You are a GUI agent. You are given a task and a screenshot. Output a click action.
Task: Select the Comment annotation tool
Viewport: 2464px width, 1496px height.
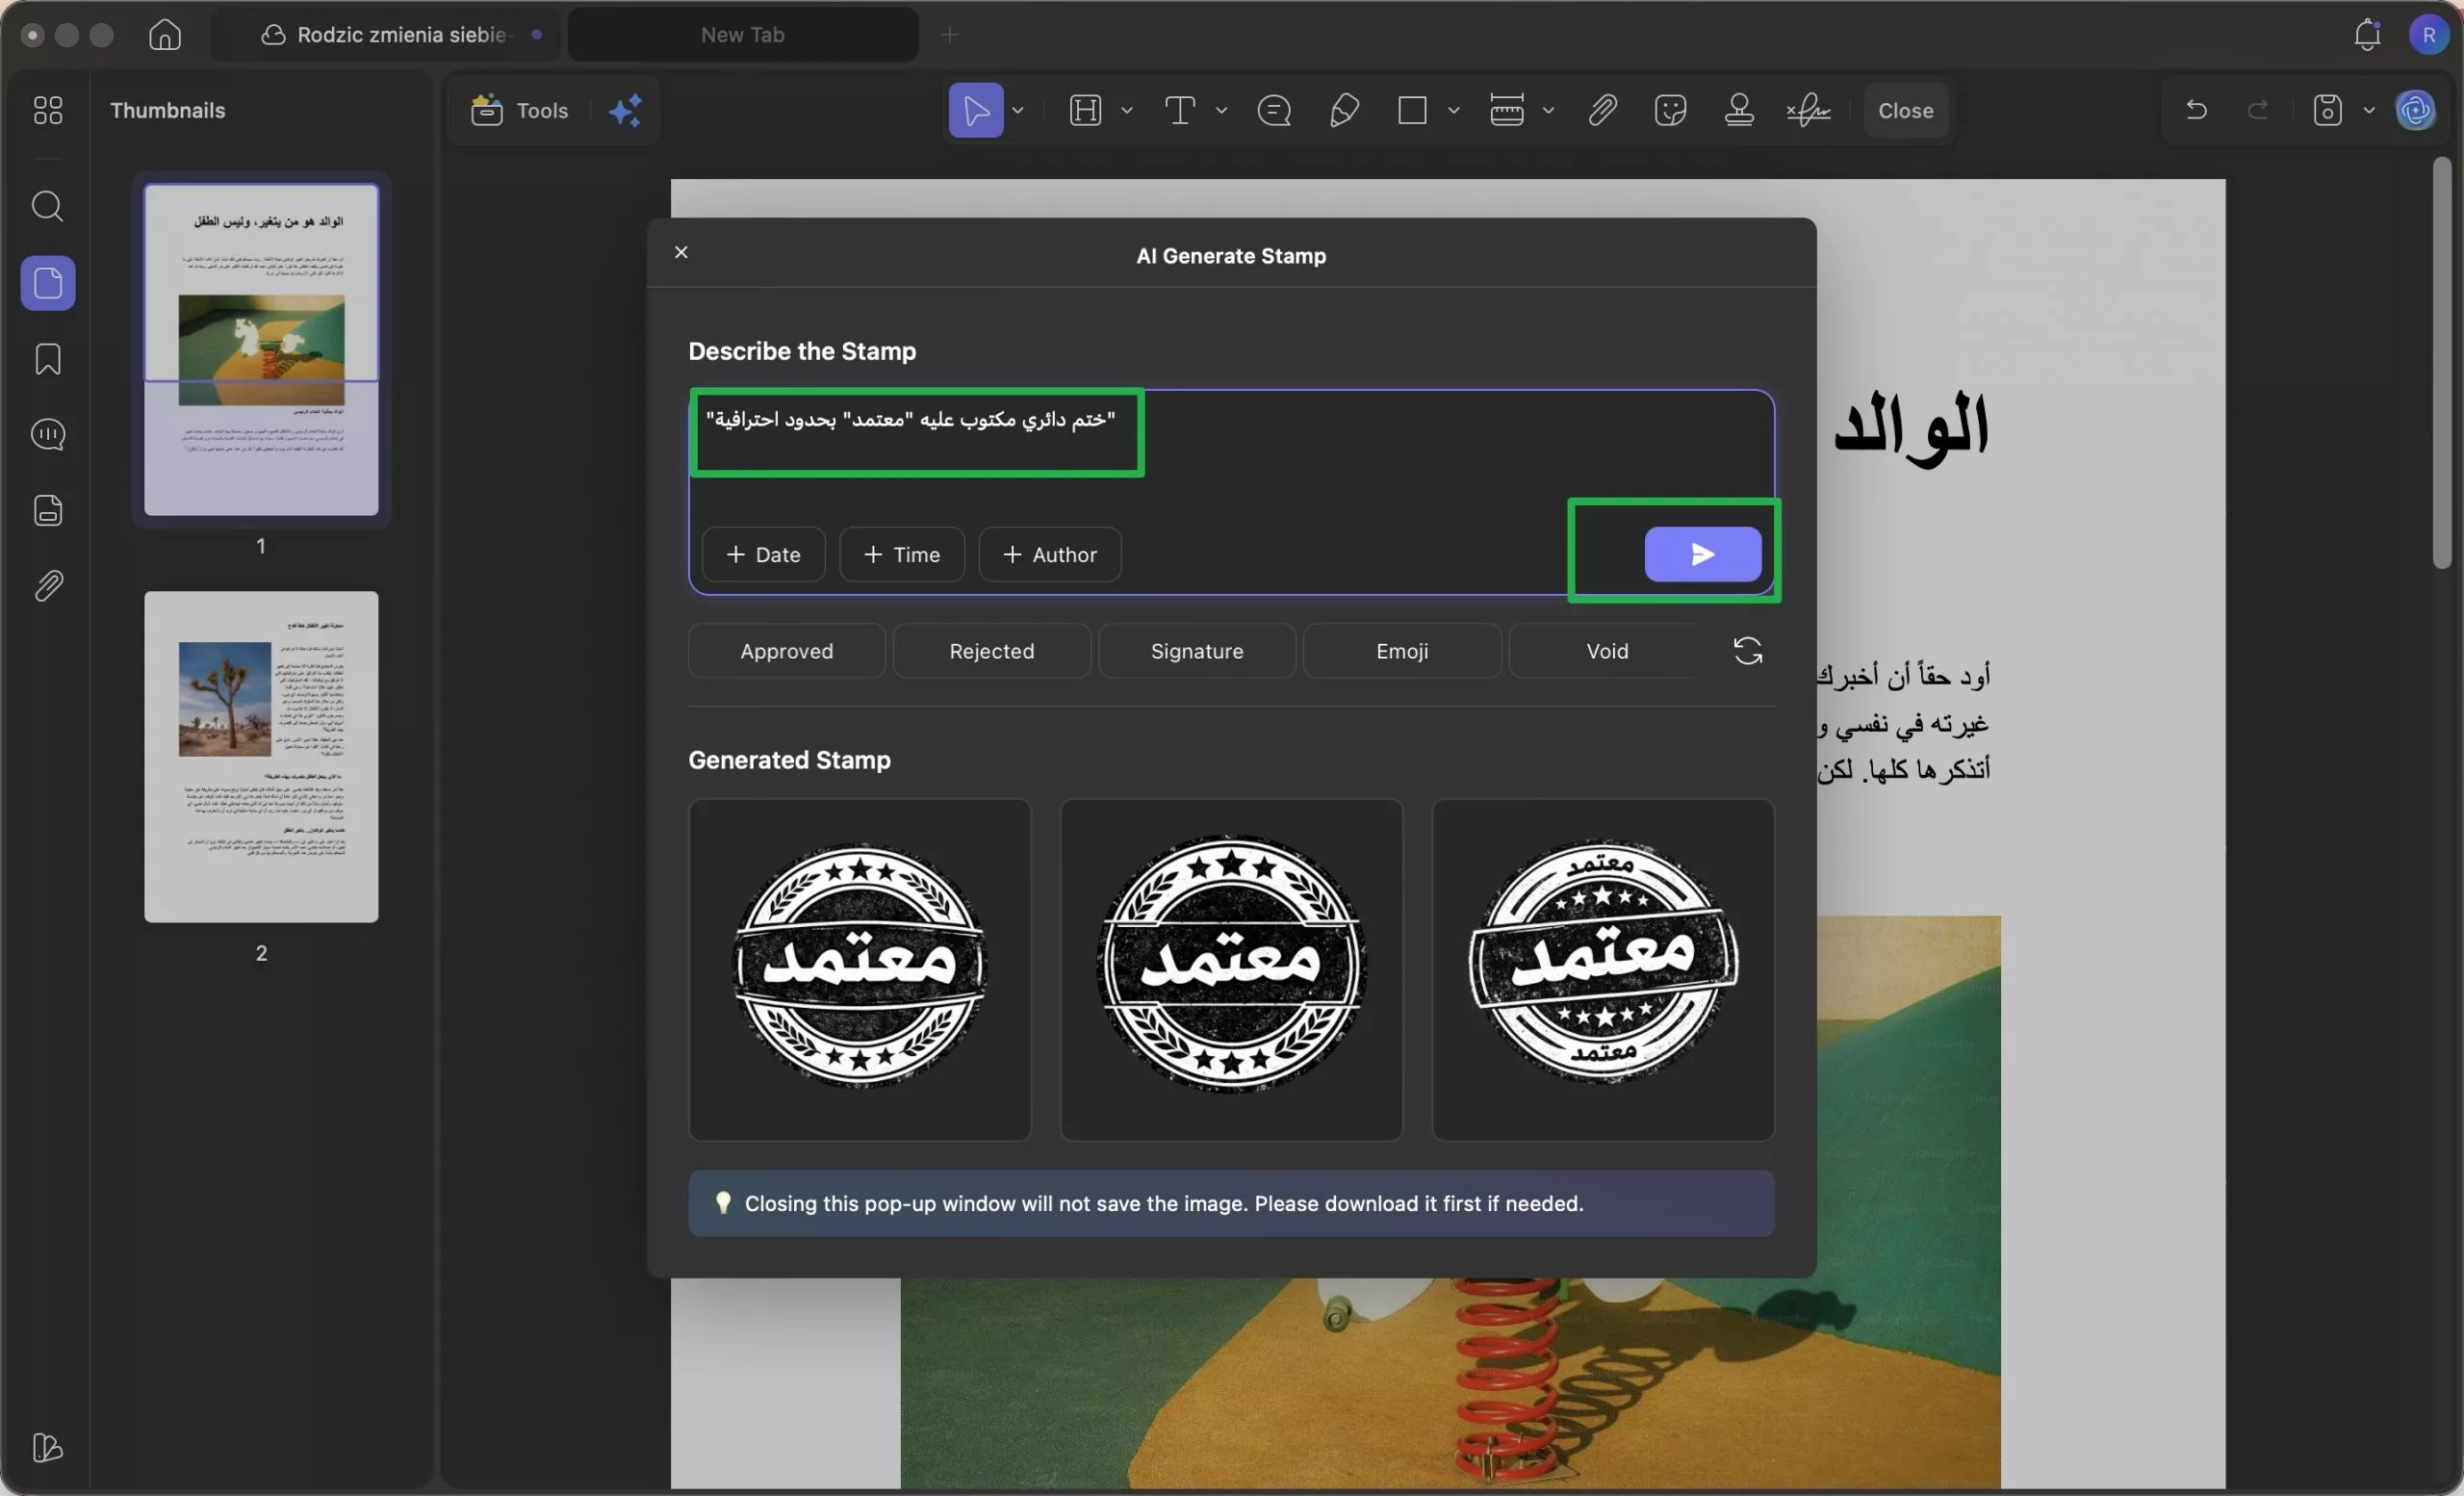coord(1274,110)
